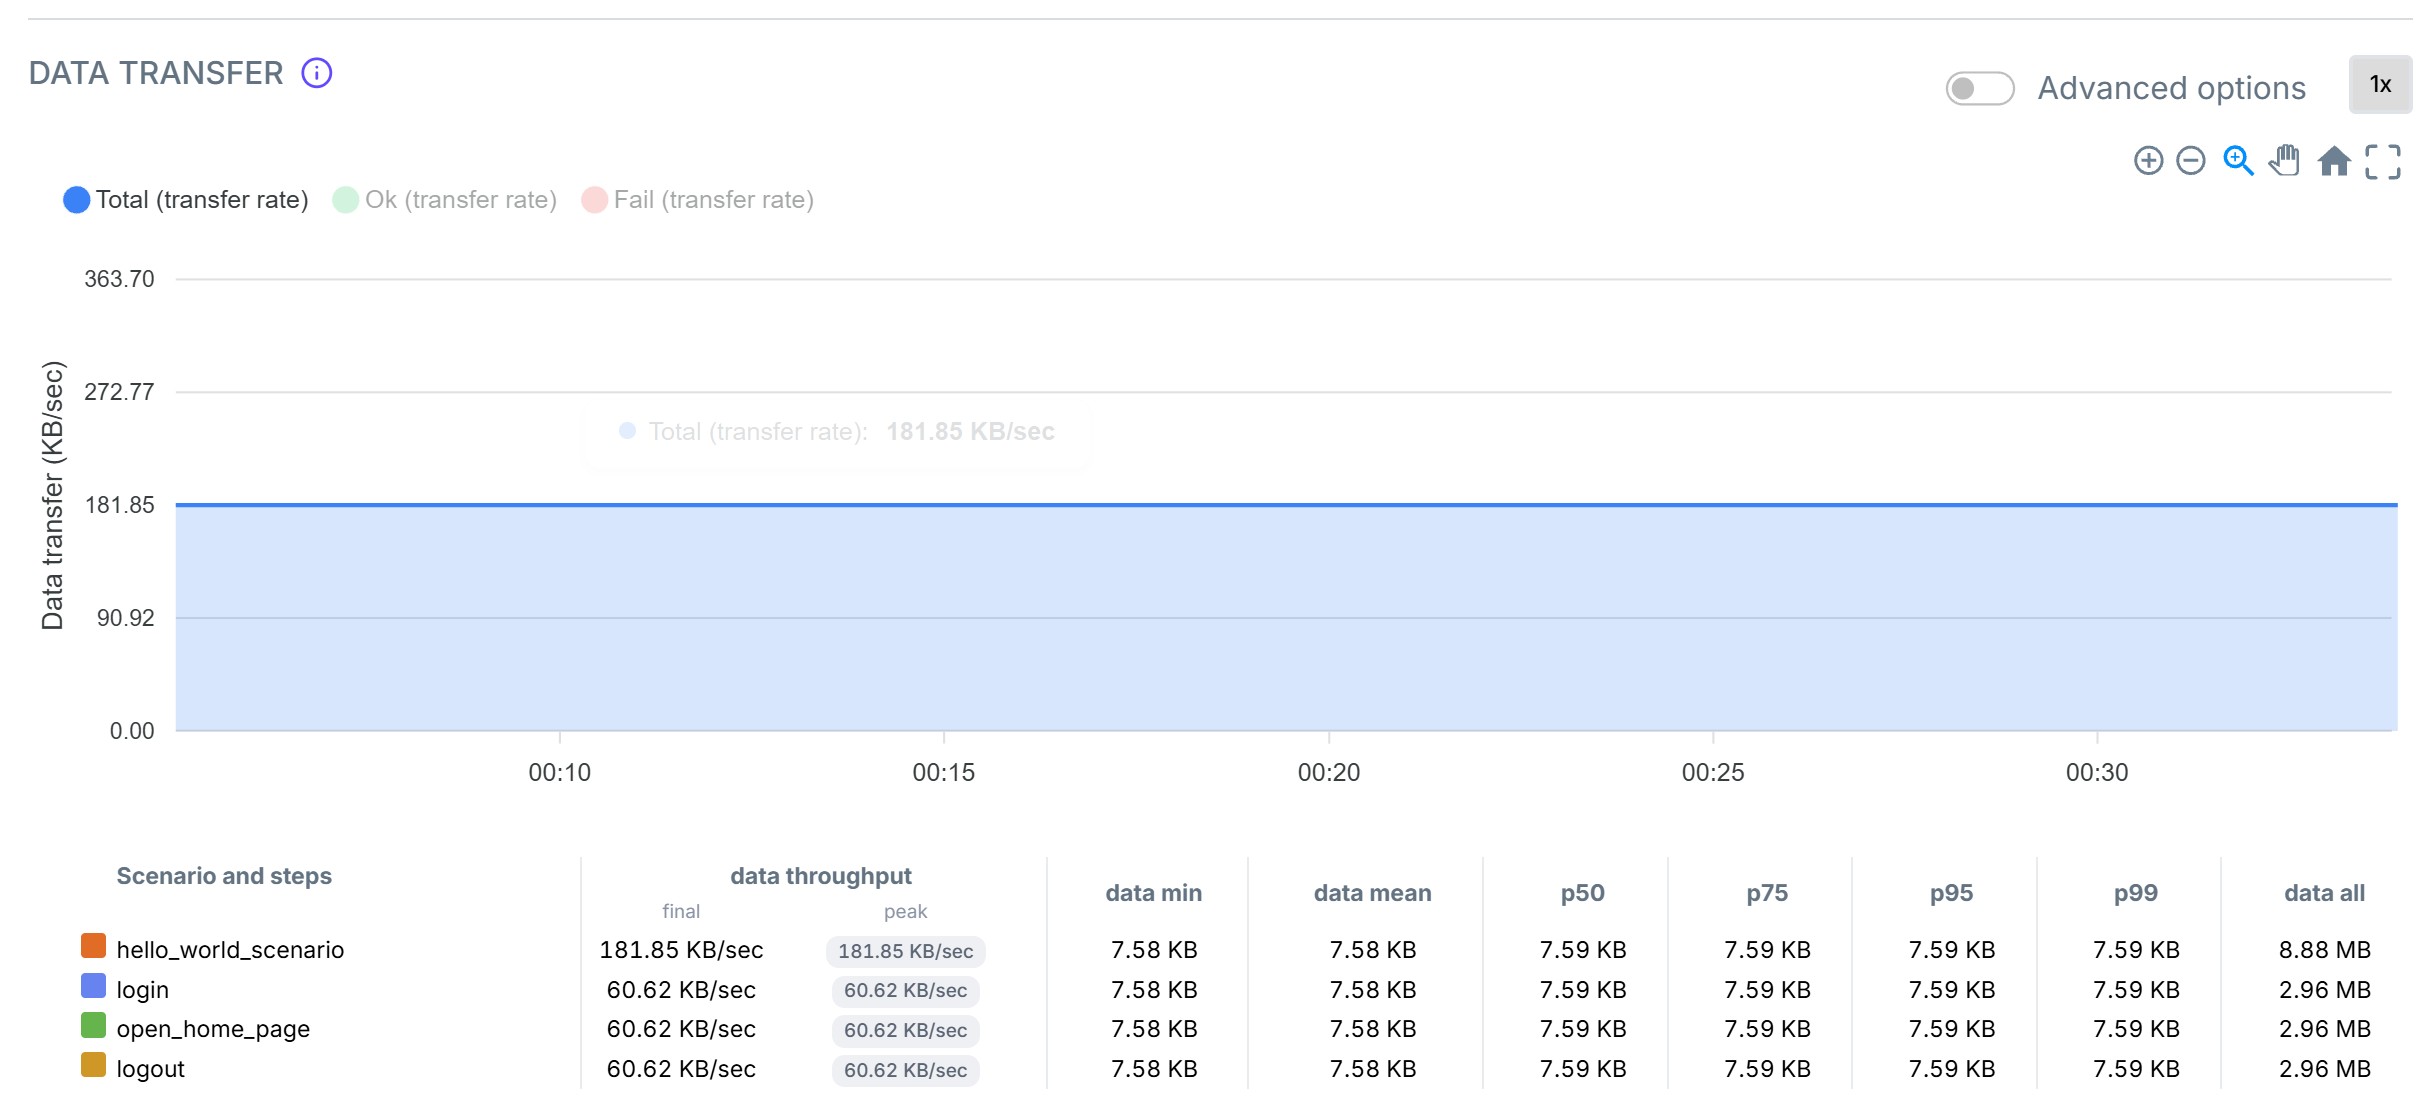Viewport: 2432px width, 1106px height.
Task: Select the logout step label
Action: [150, 1069]
